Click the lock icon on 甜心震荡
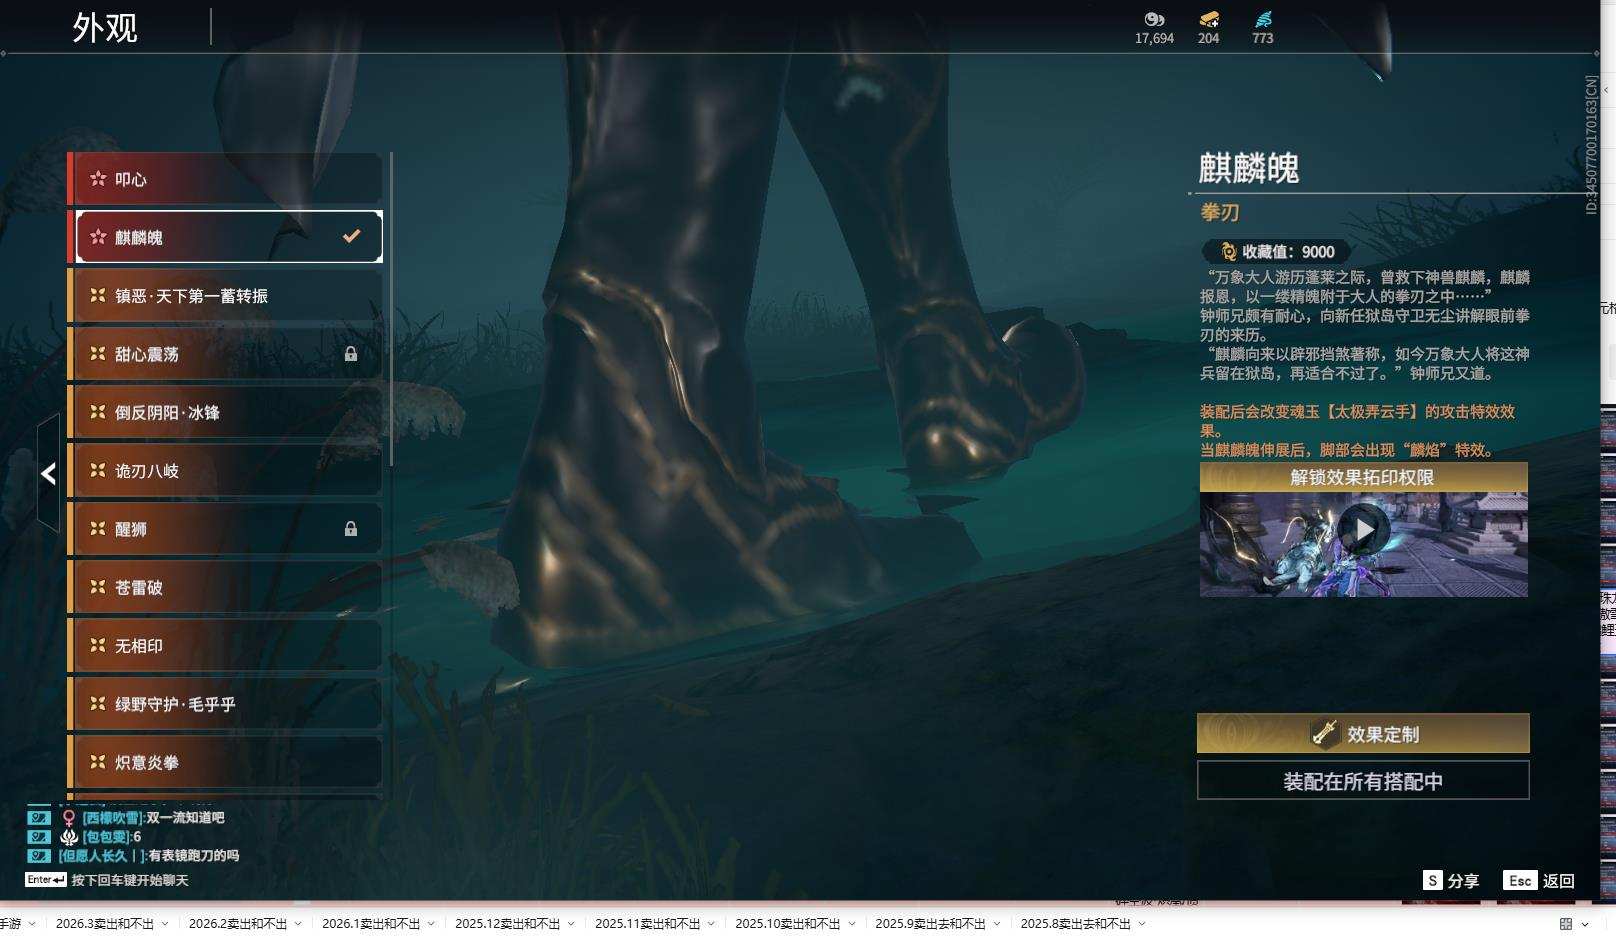Image resolution: width=1616 pixels, height=939 pixels. (351, 354)
